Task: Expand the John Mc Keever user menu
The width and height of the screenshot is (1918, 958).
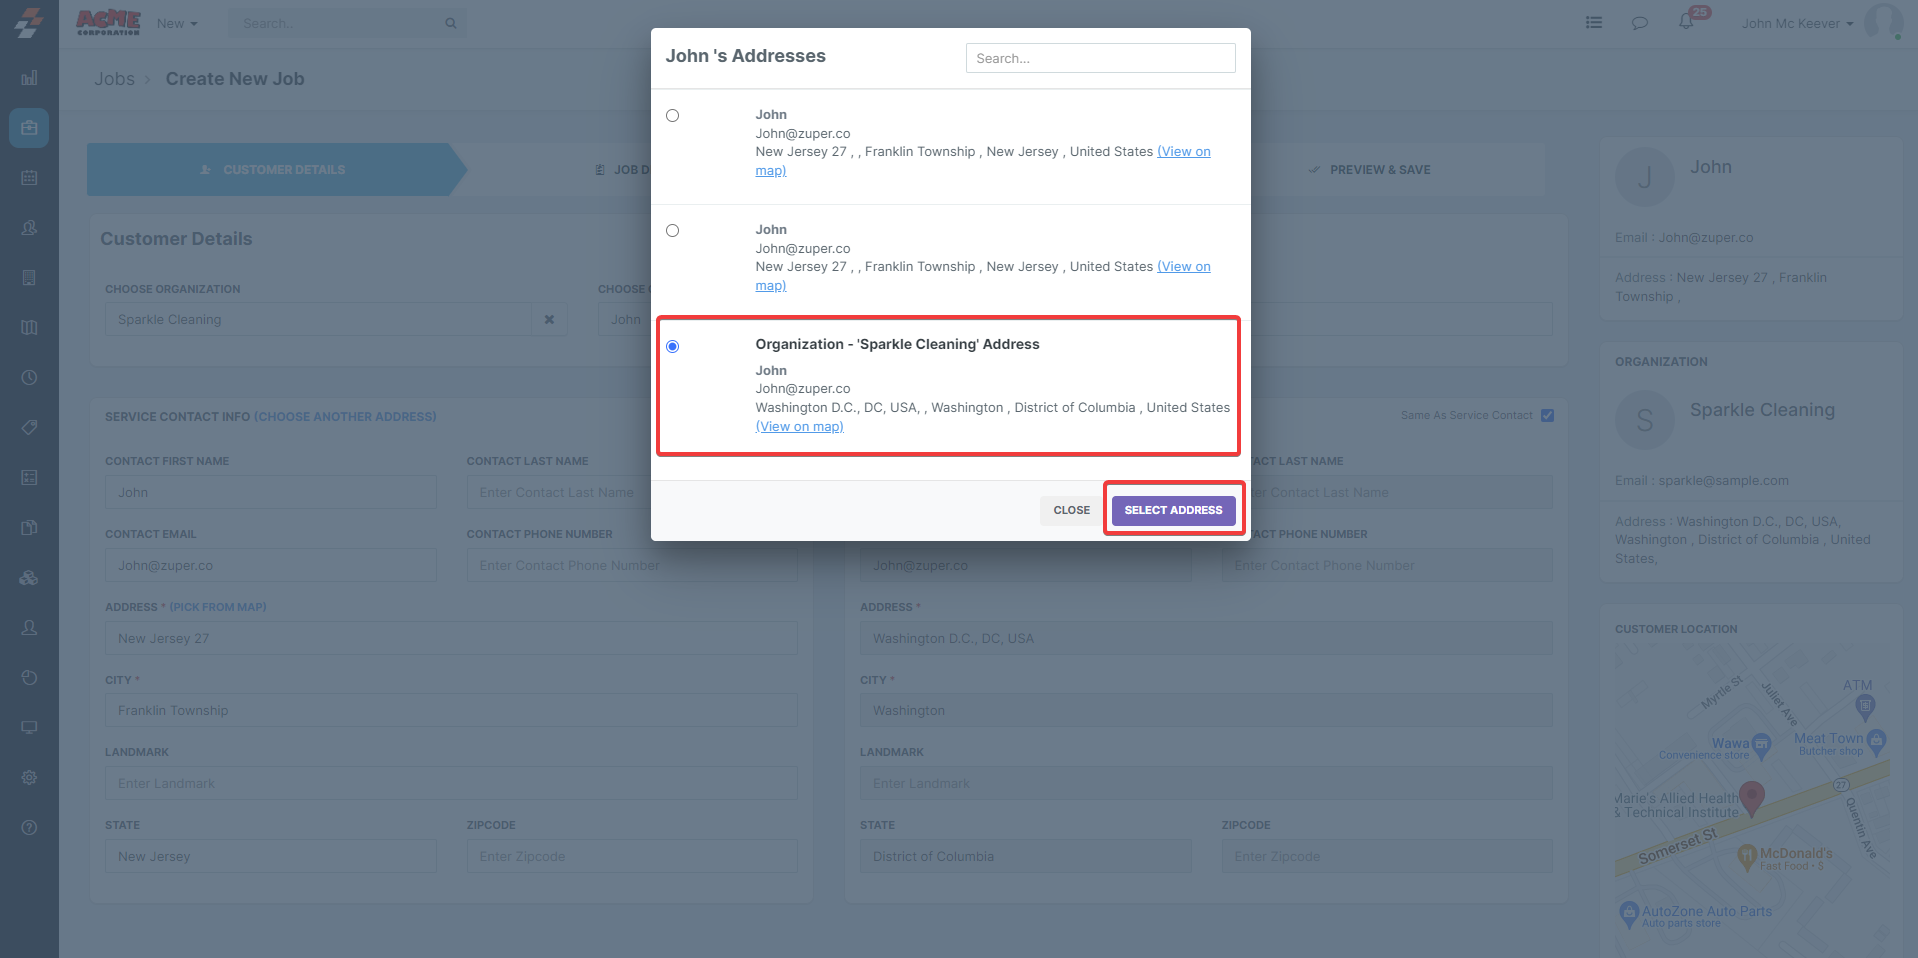Action: point(1797,23)
